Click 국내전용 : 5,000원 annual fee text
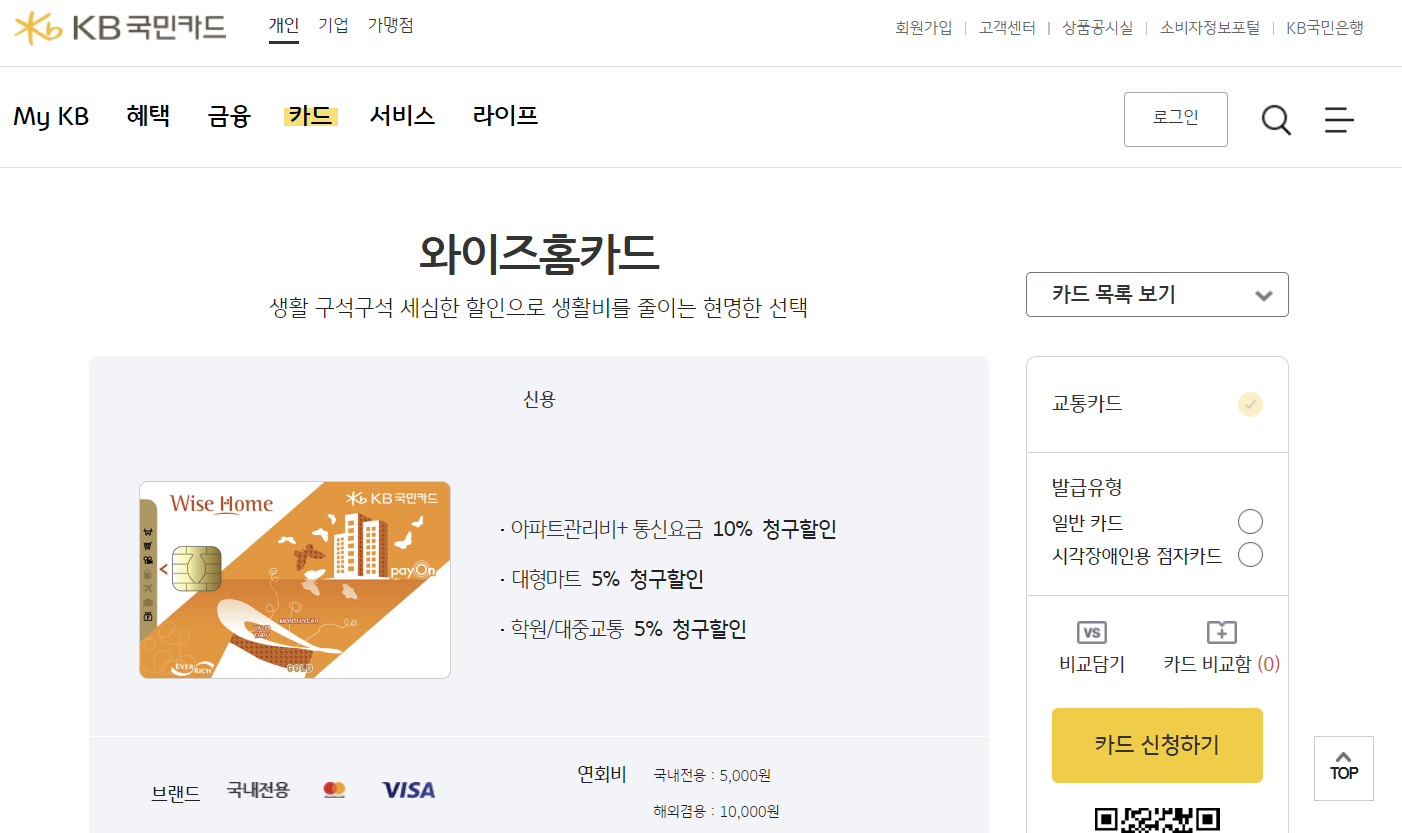This screenshot has height=833, width=1402. click(x=712, y=775)
